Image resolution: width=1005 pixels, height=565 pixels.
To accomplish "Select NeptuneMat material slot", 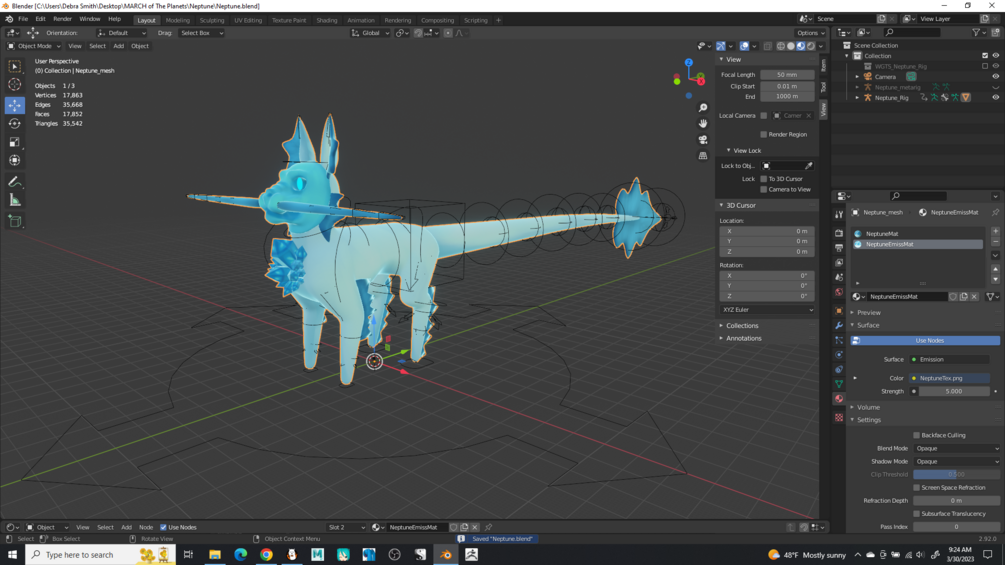I will (x=918, y=234).
